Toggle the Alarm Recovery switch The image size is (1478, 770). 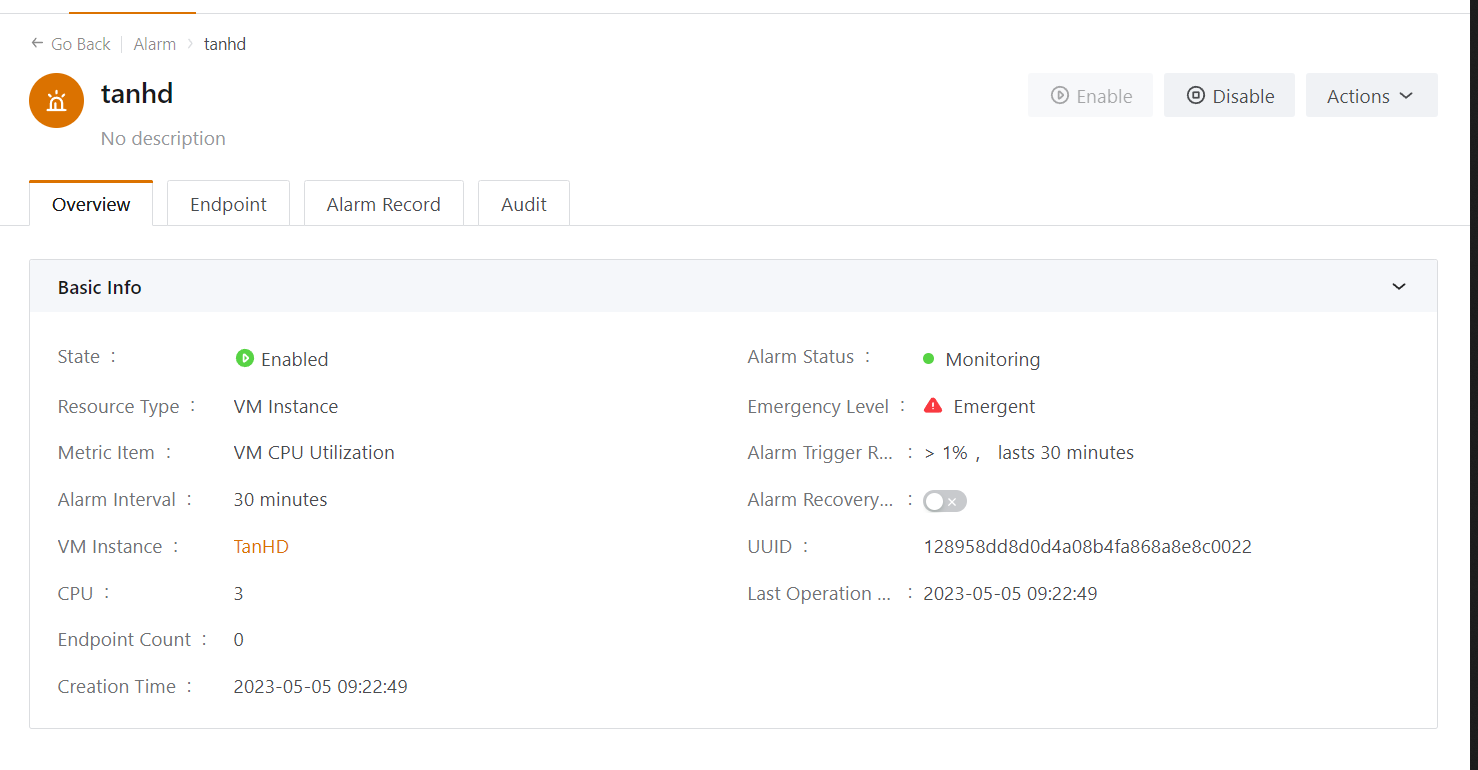944,501
